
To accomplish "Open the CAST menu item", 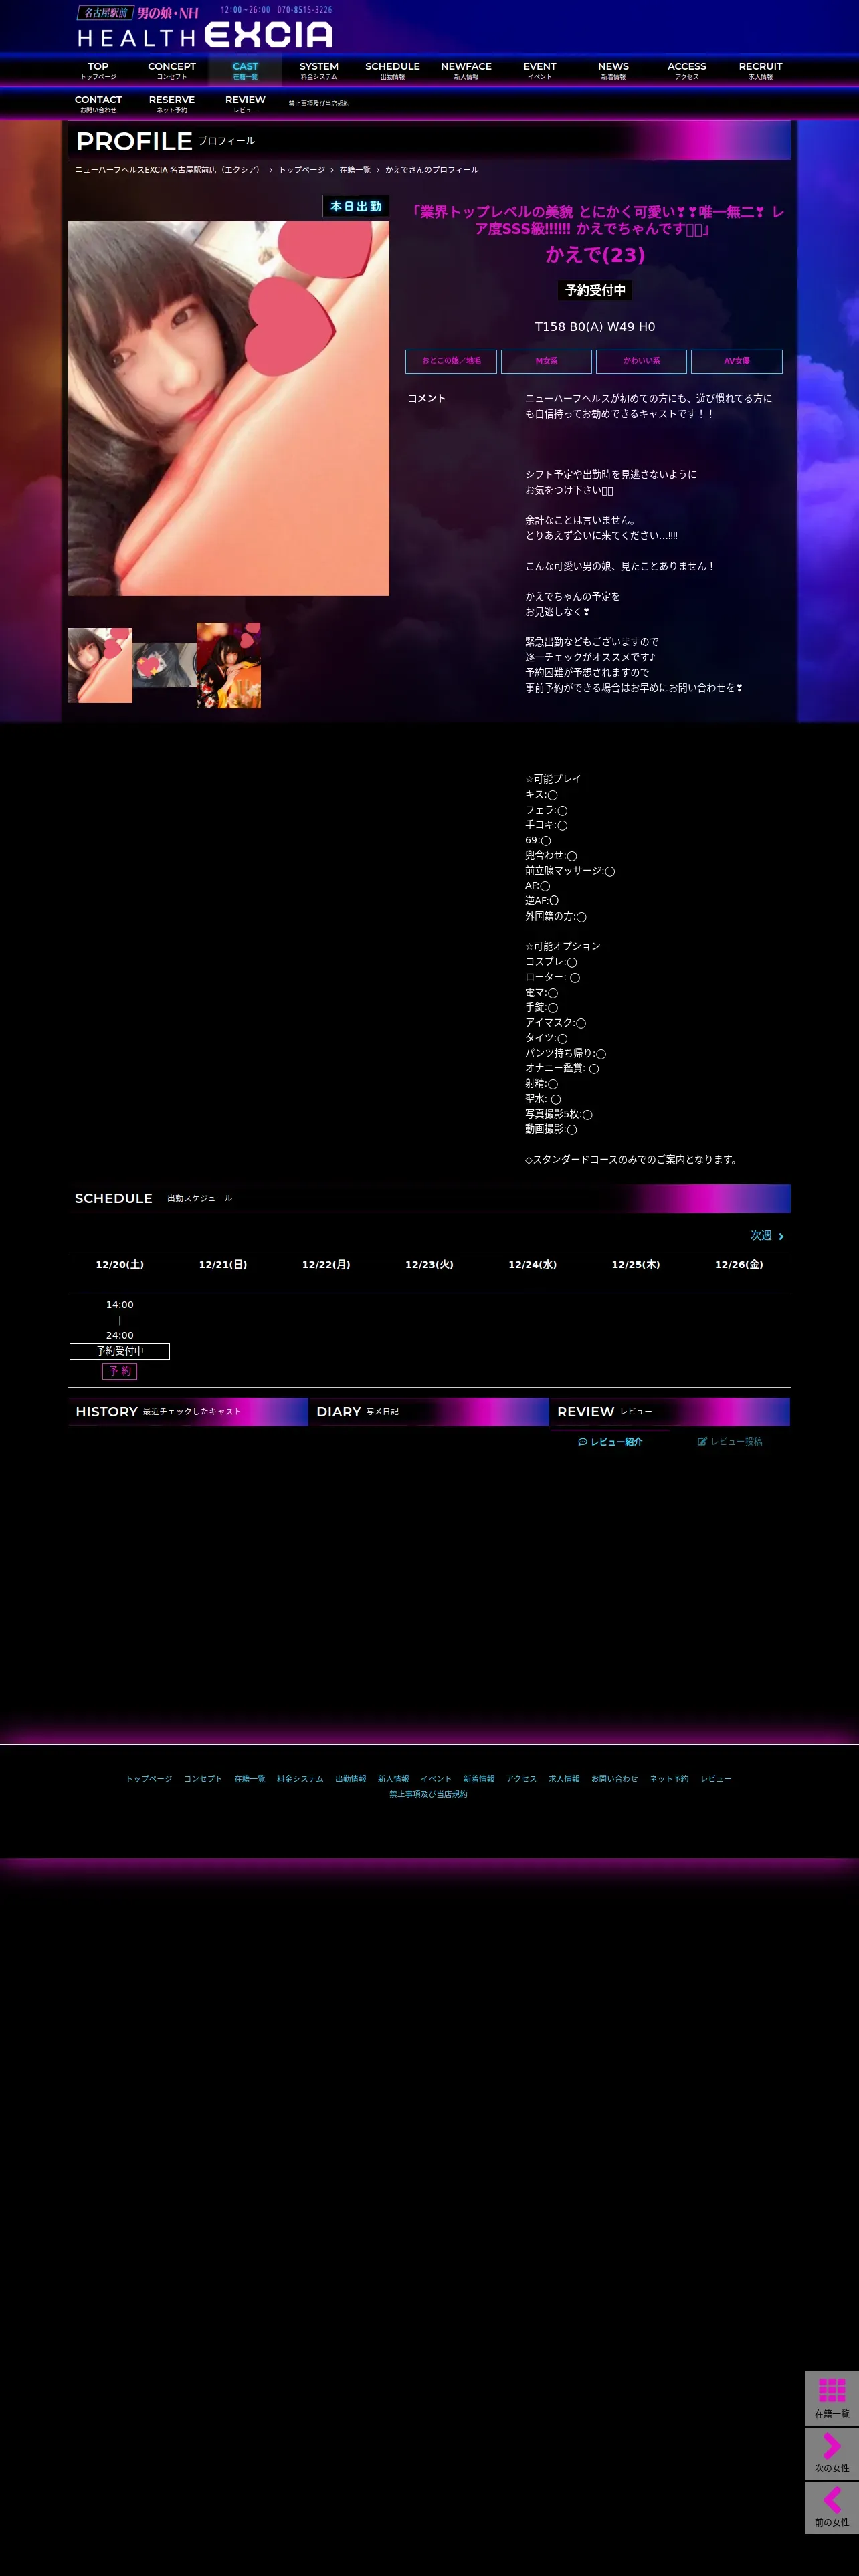I will [245, 70].
